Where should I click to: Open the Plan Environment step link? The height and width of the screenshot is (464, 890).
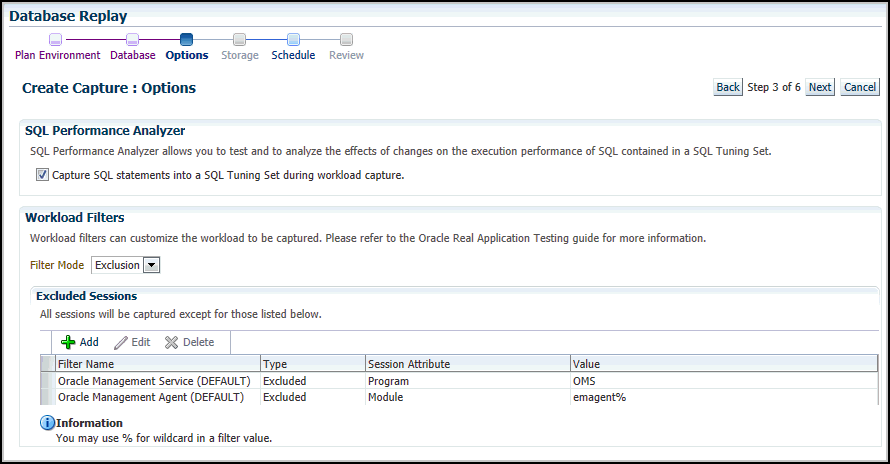(57, 56)
